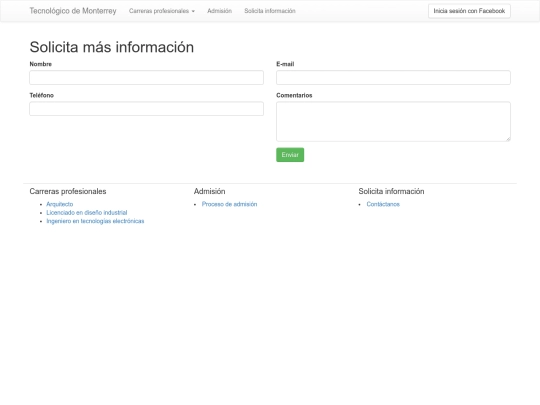Image resolution: width=540 pixels, height=405 pixels.
Task: Expand the Carreras profesionales dropdown menu
Action: (x=162, y=11)
